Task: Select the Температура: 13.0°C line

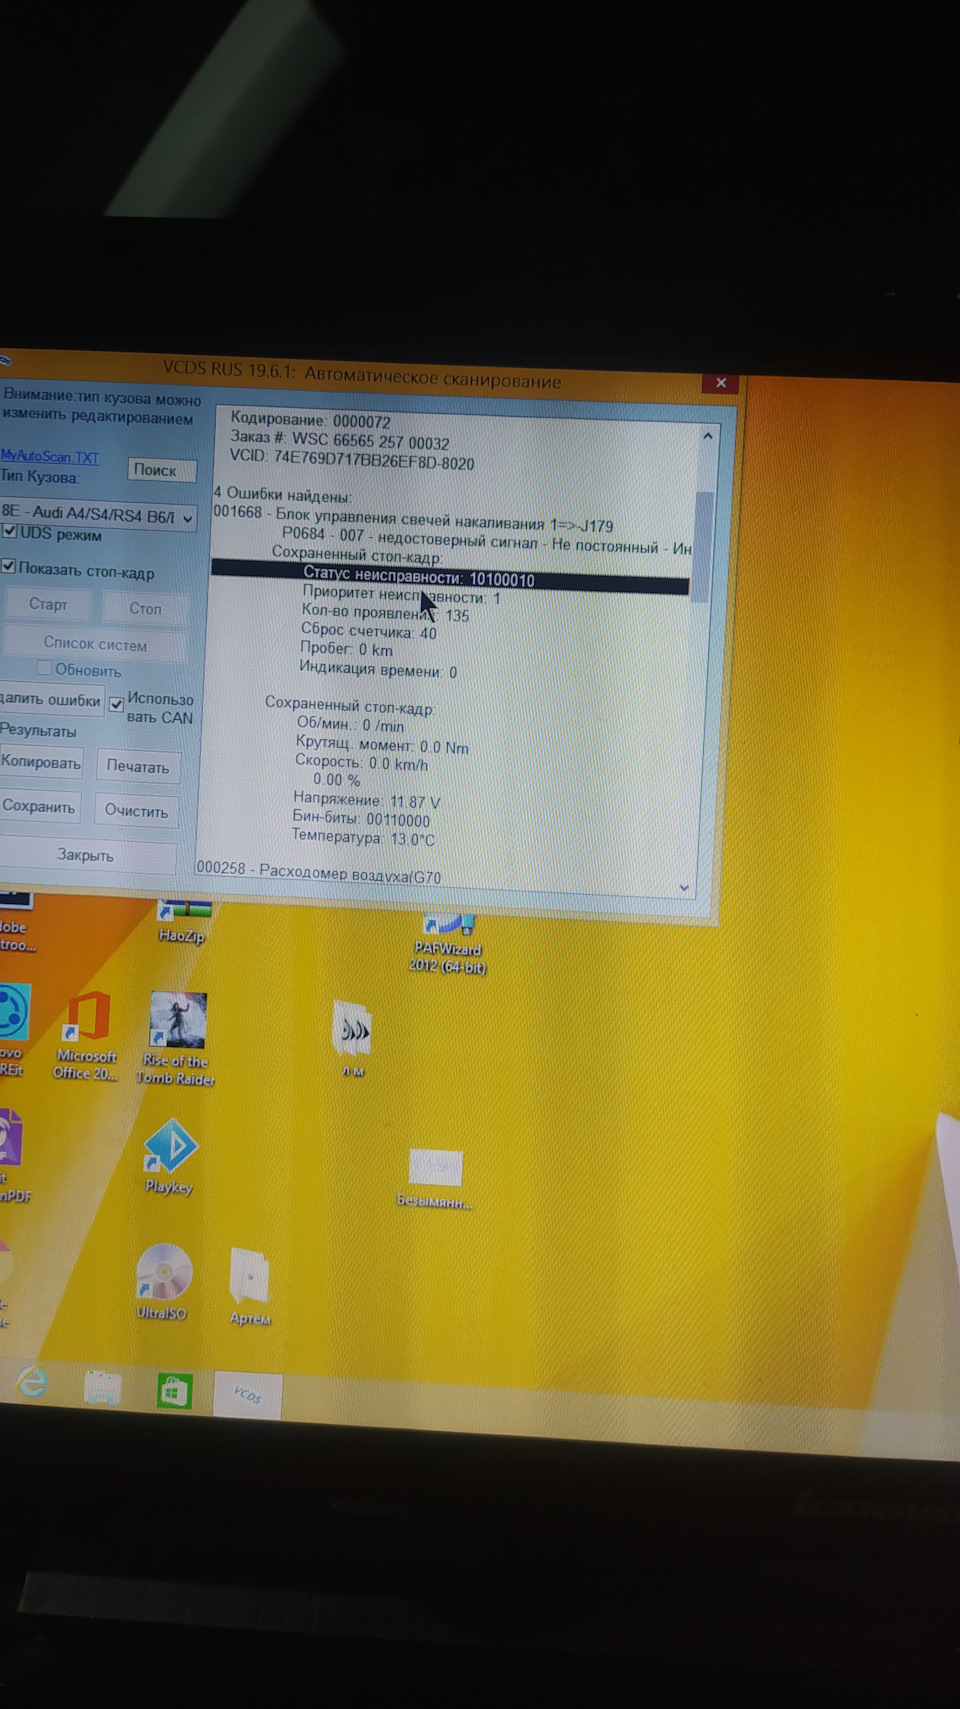Action: click(363, 837)
